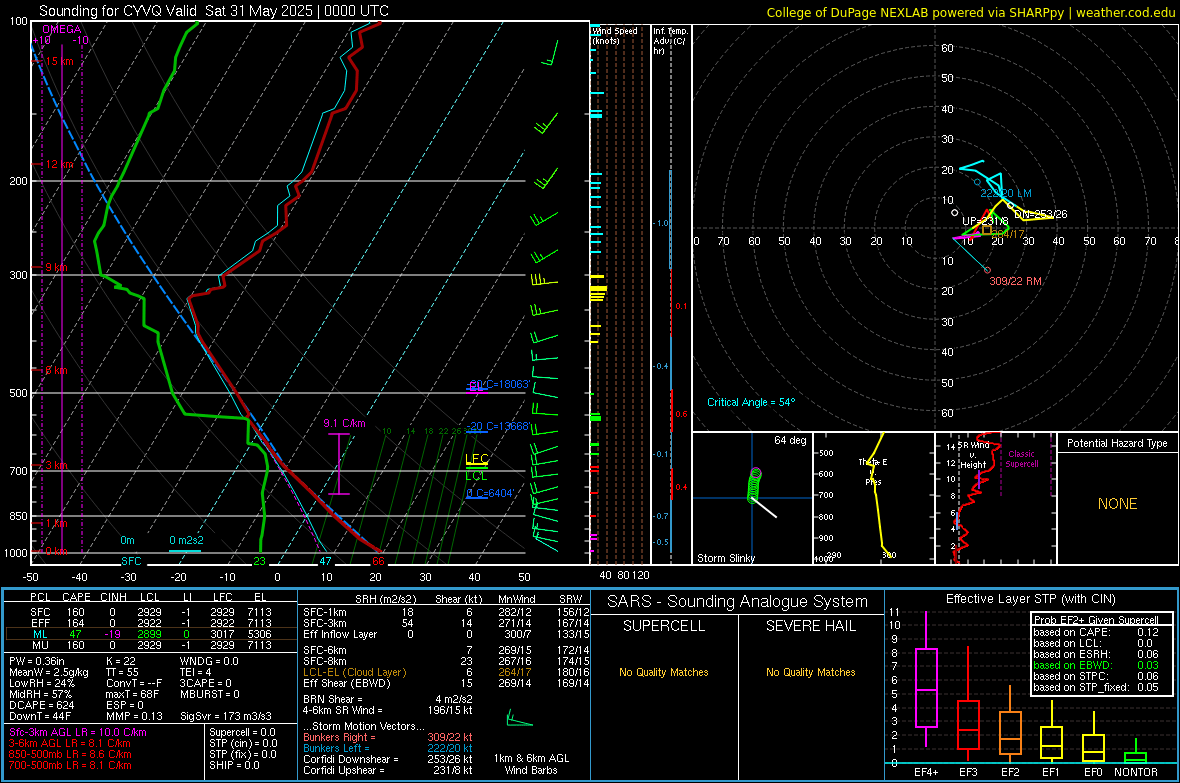Screen dimensions: 1180x783
Task: Click the 'SHIP = 0.0' value
Action: [234, 765]
